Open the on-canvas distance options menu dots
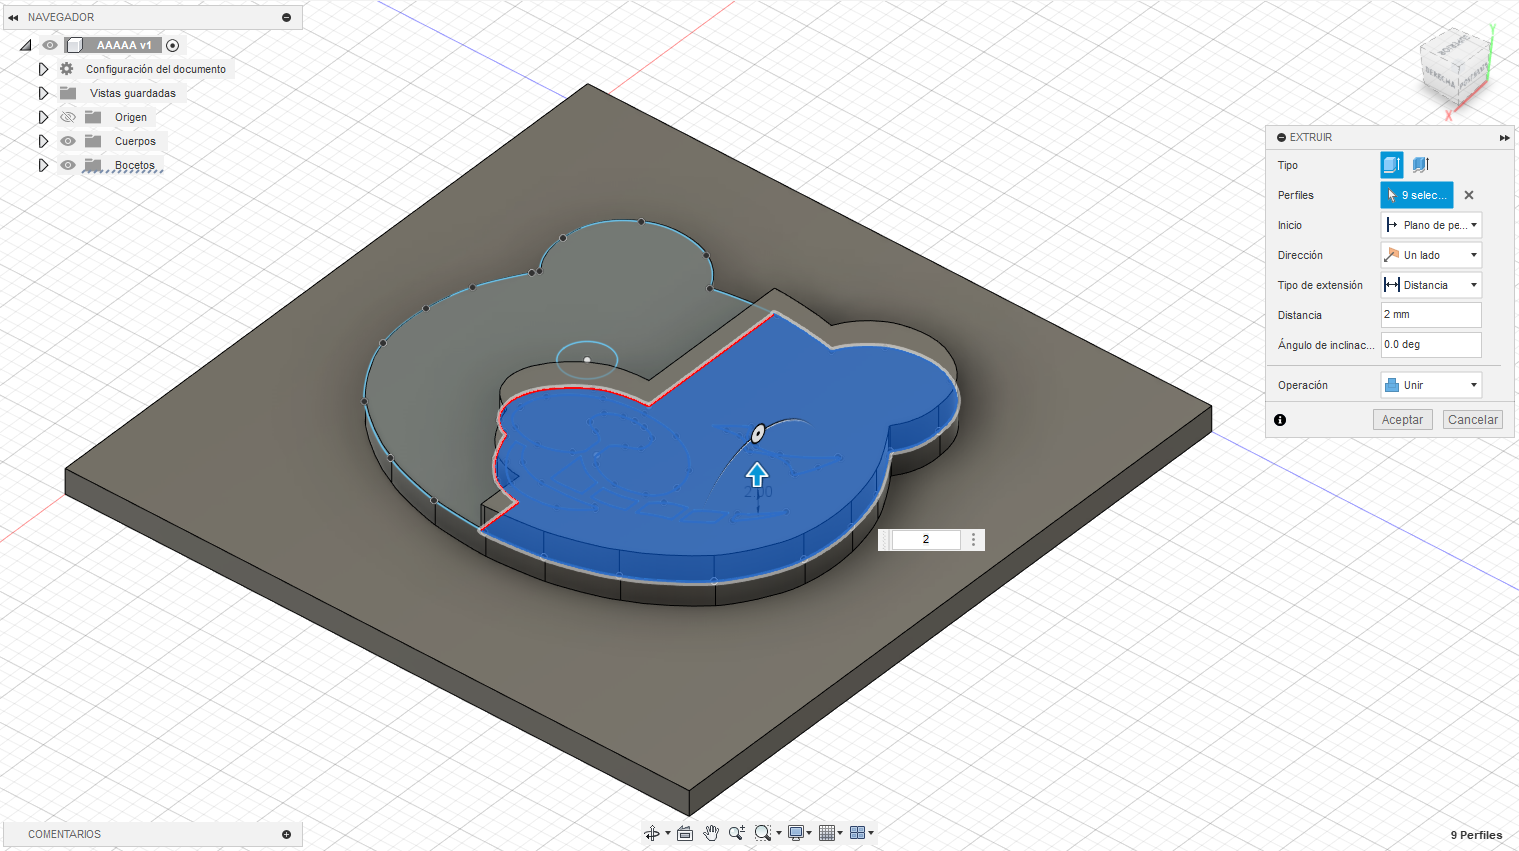The image size is (1519, 851). [x=973, y=540]
